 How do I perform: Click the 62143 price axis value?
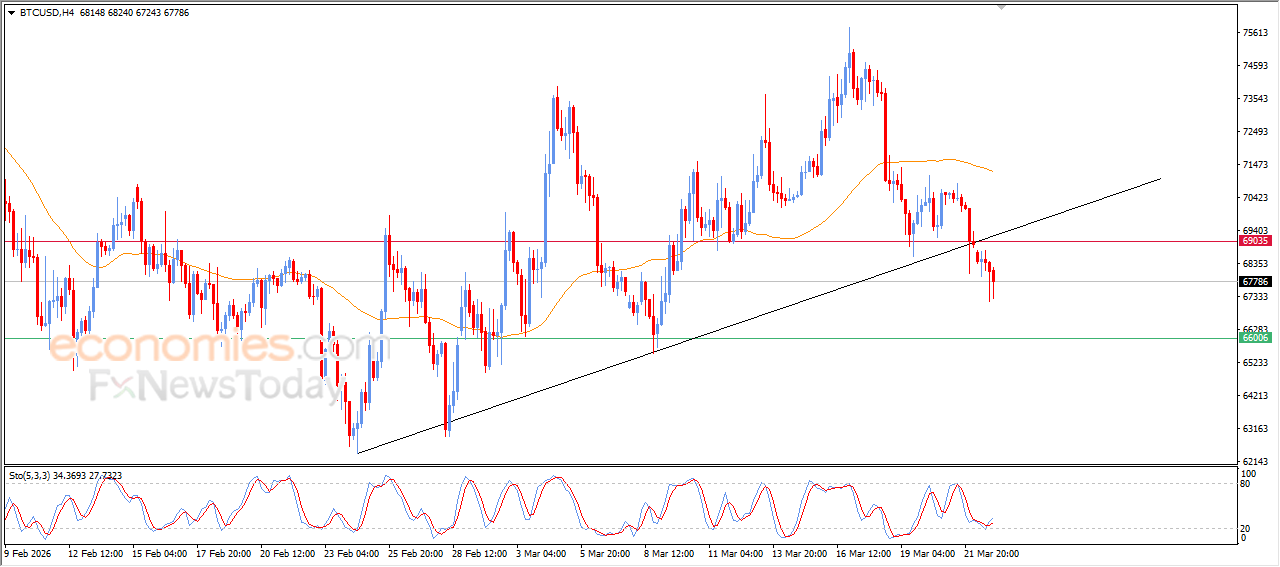(1255, 462)
